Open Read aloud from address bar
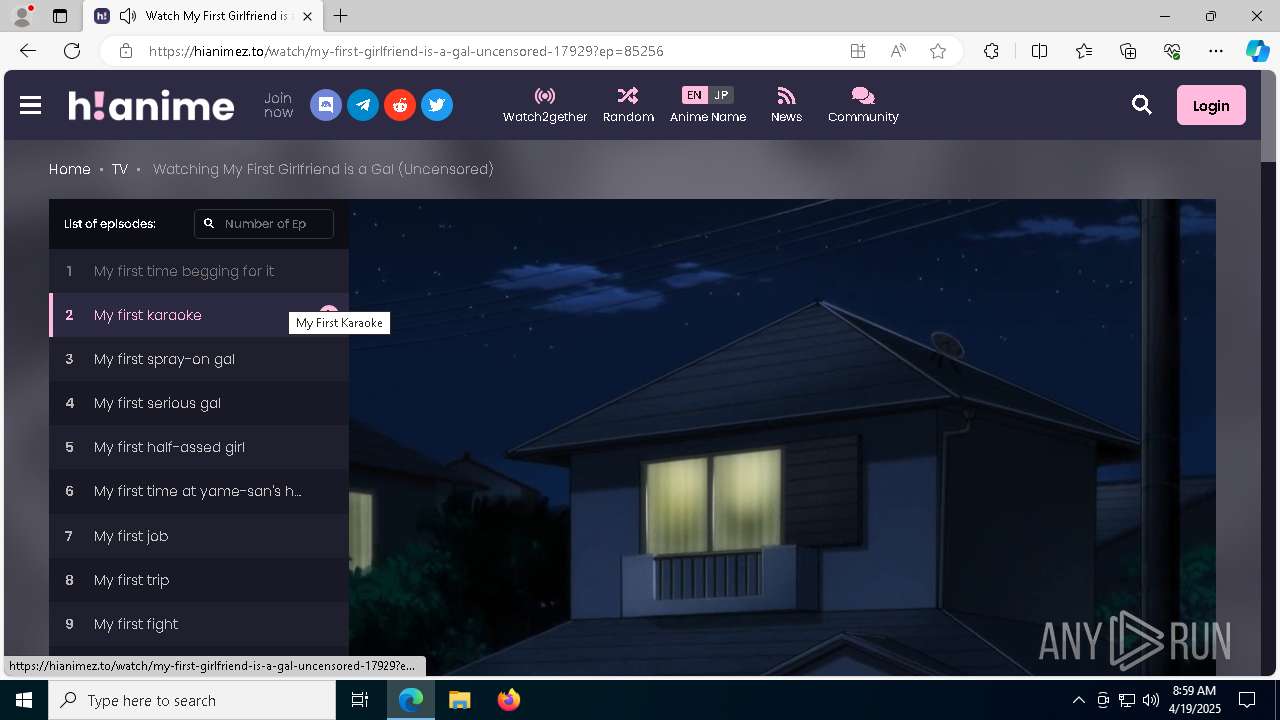1280x720 pixels. point(898,51)
